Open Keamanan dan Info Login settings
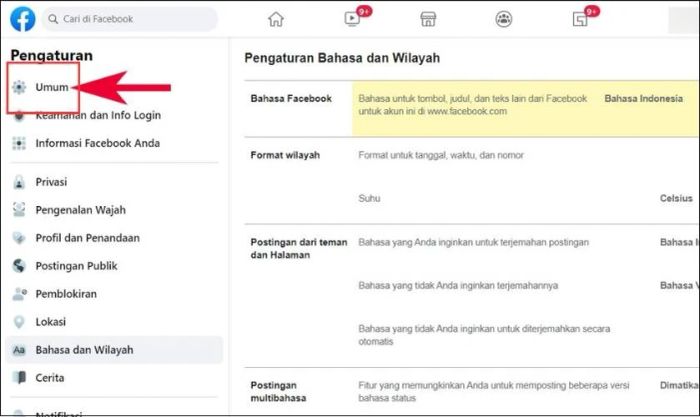The width and height of the screenshot is (700, 417). 97,115
